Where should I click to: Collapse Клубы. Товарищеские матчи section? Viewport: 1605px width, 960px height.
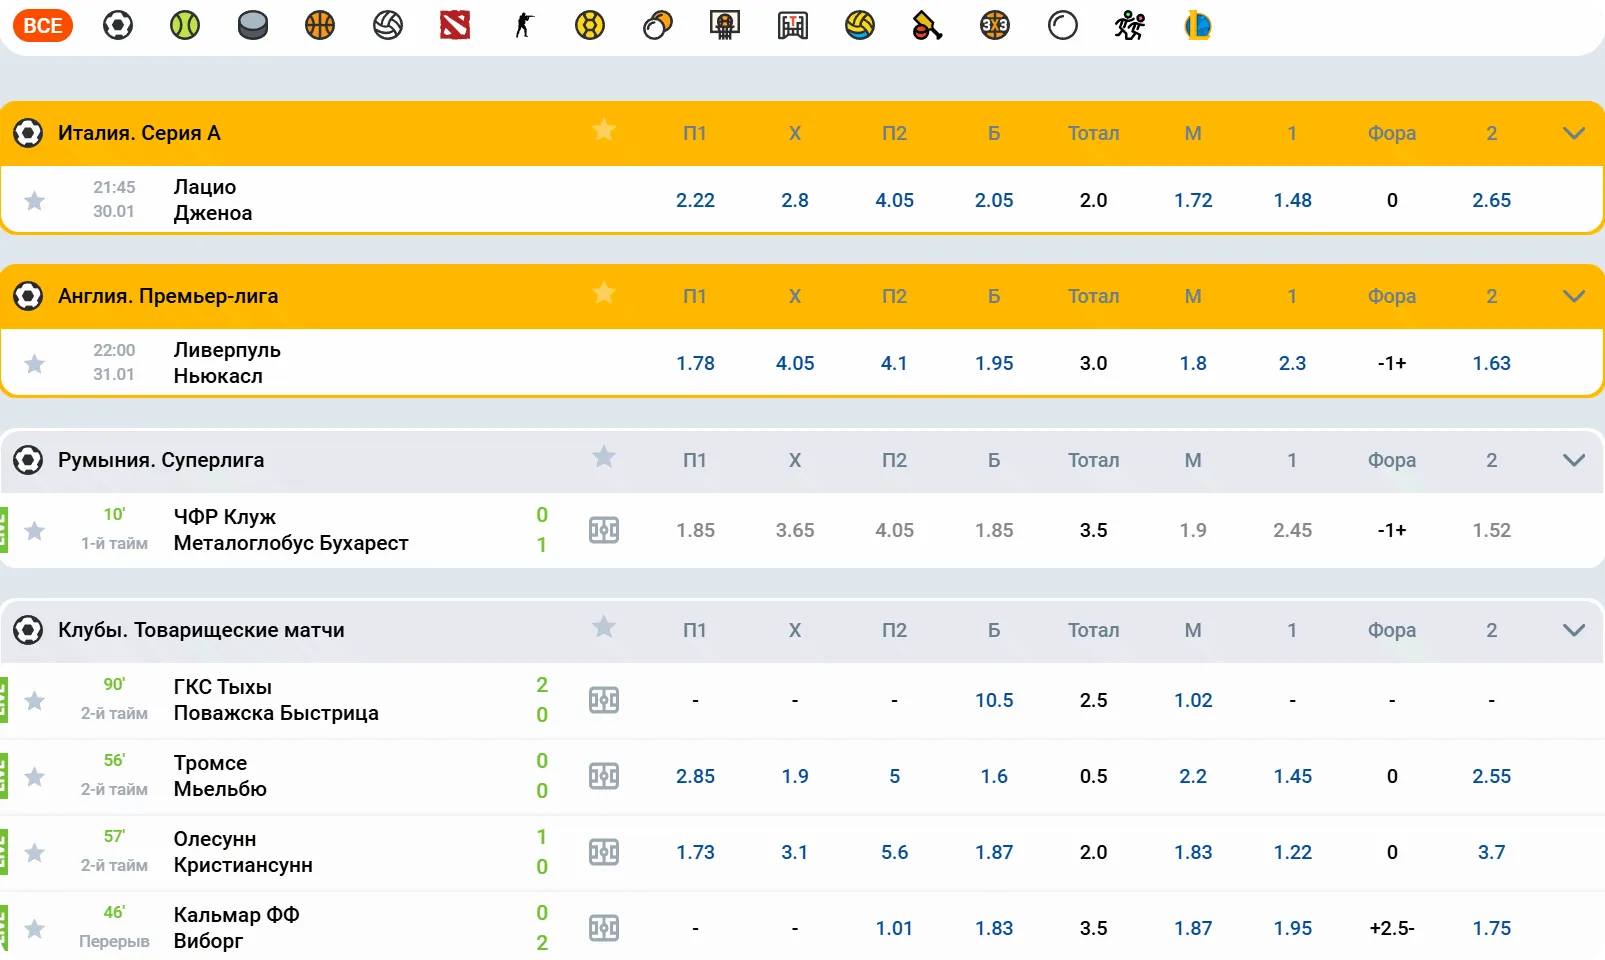coord(1573,630)
